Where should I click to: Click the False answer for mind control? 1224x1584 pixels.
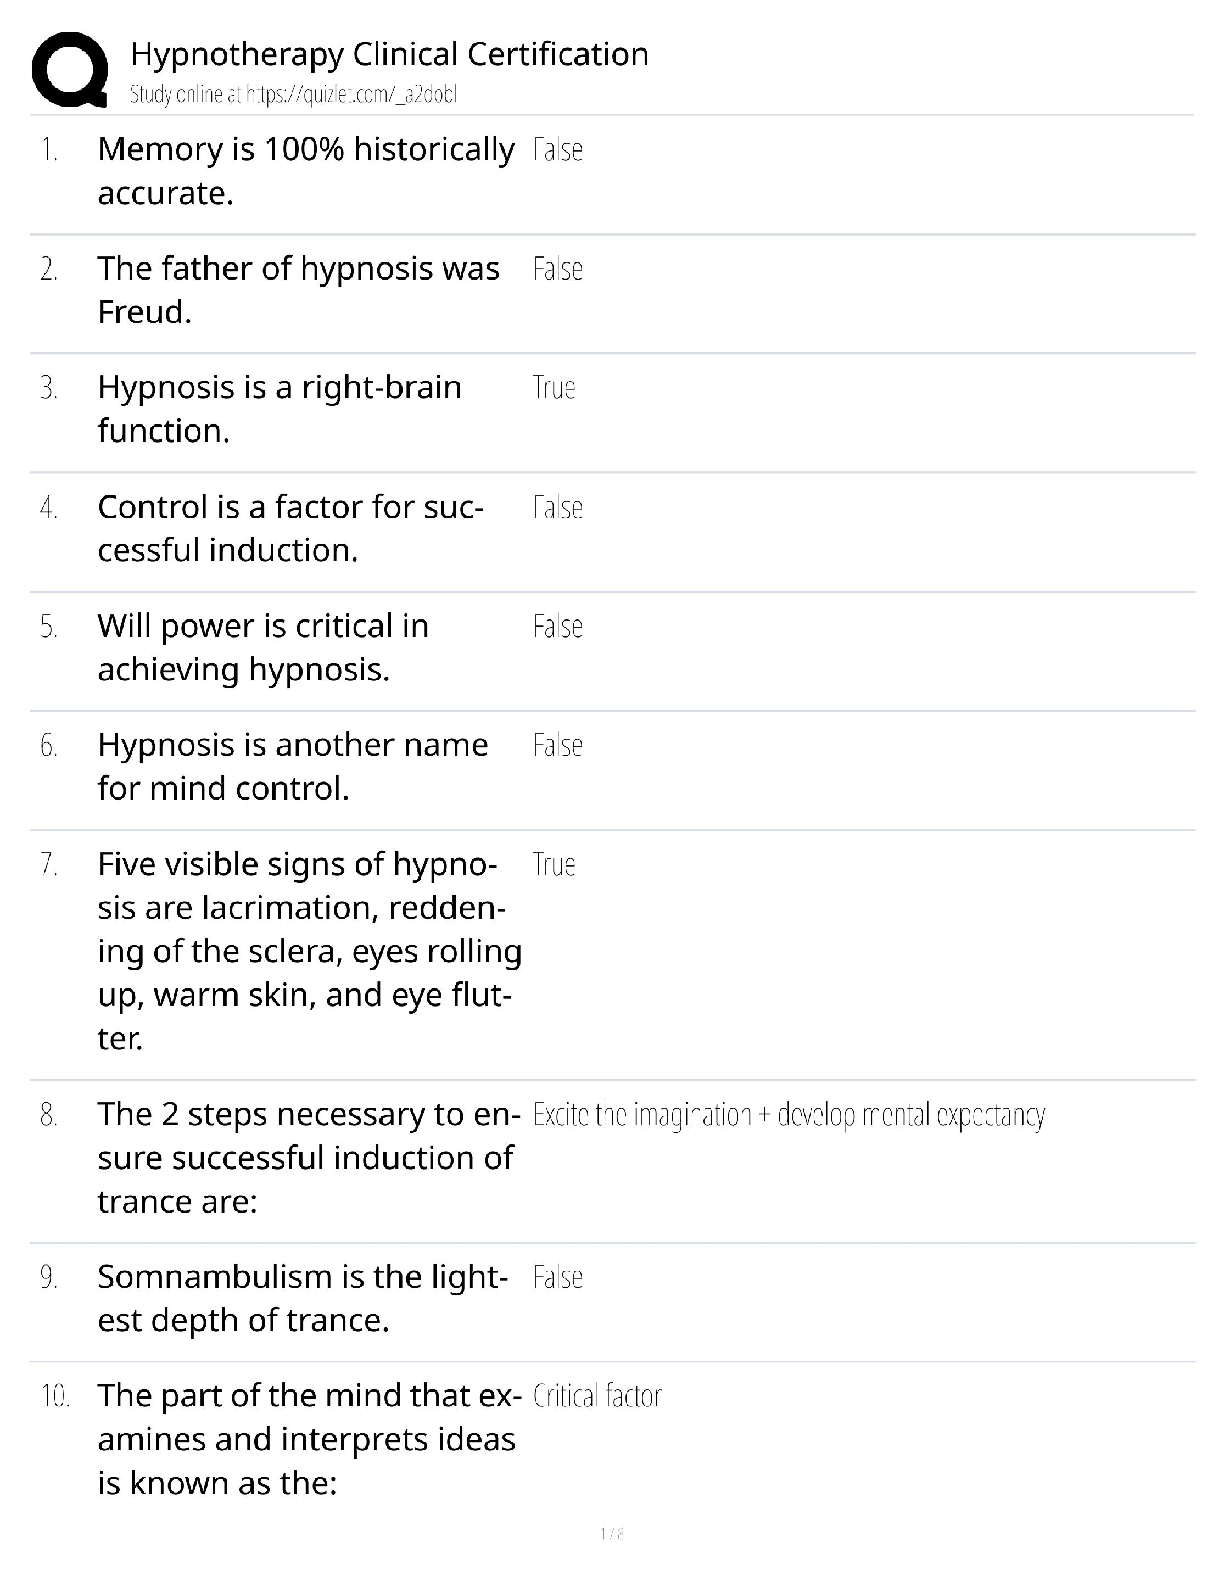(558, 746)
